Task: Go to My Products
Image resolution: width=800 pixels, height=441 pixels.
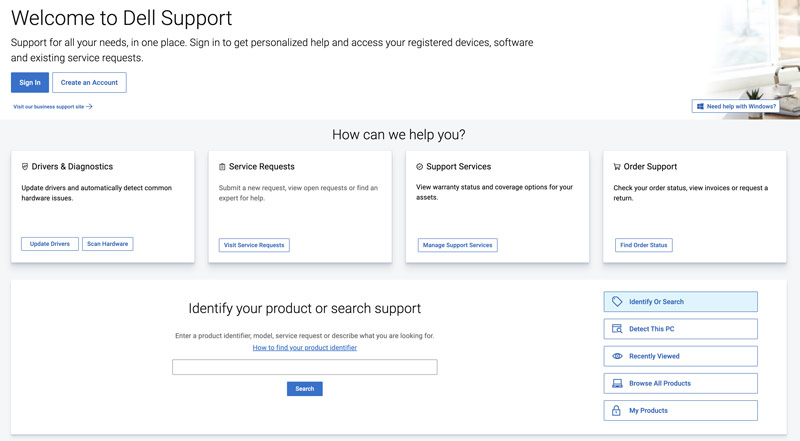Action: pos(681,410)
